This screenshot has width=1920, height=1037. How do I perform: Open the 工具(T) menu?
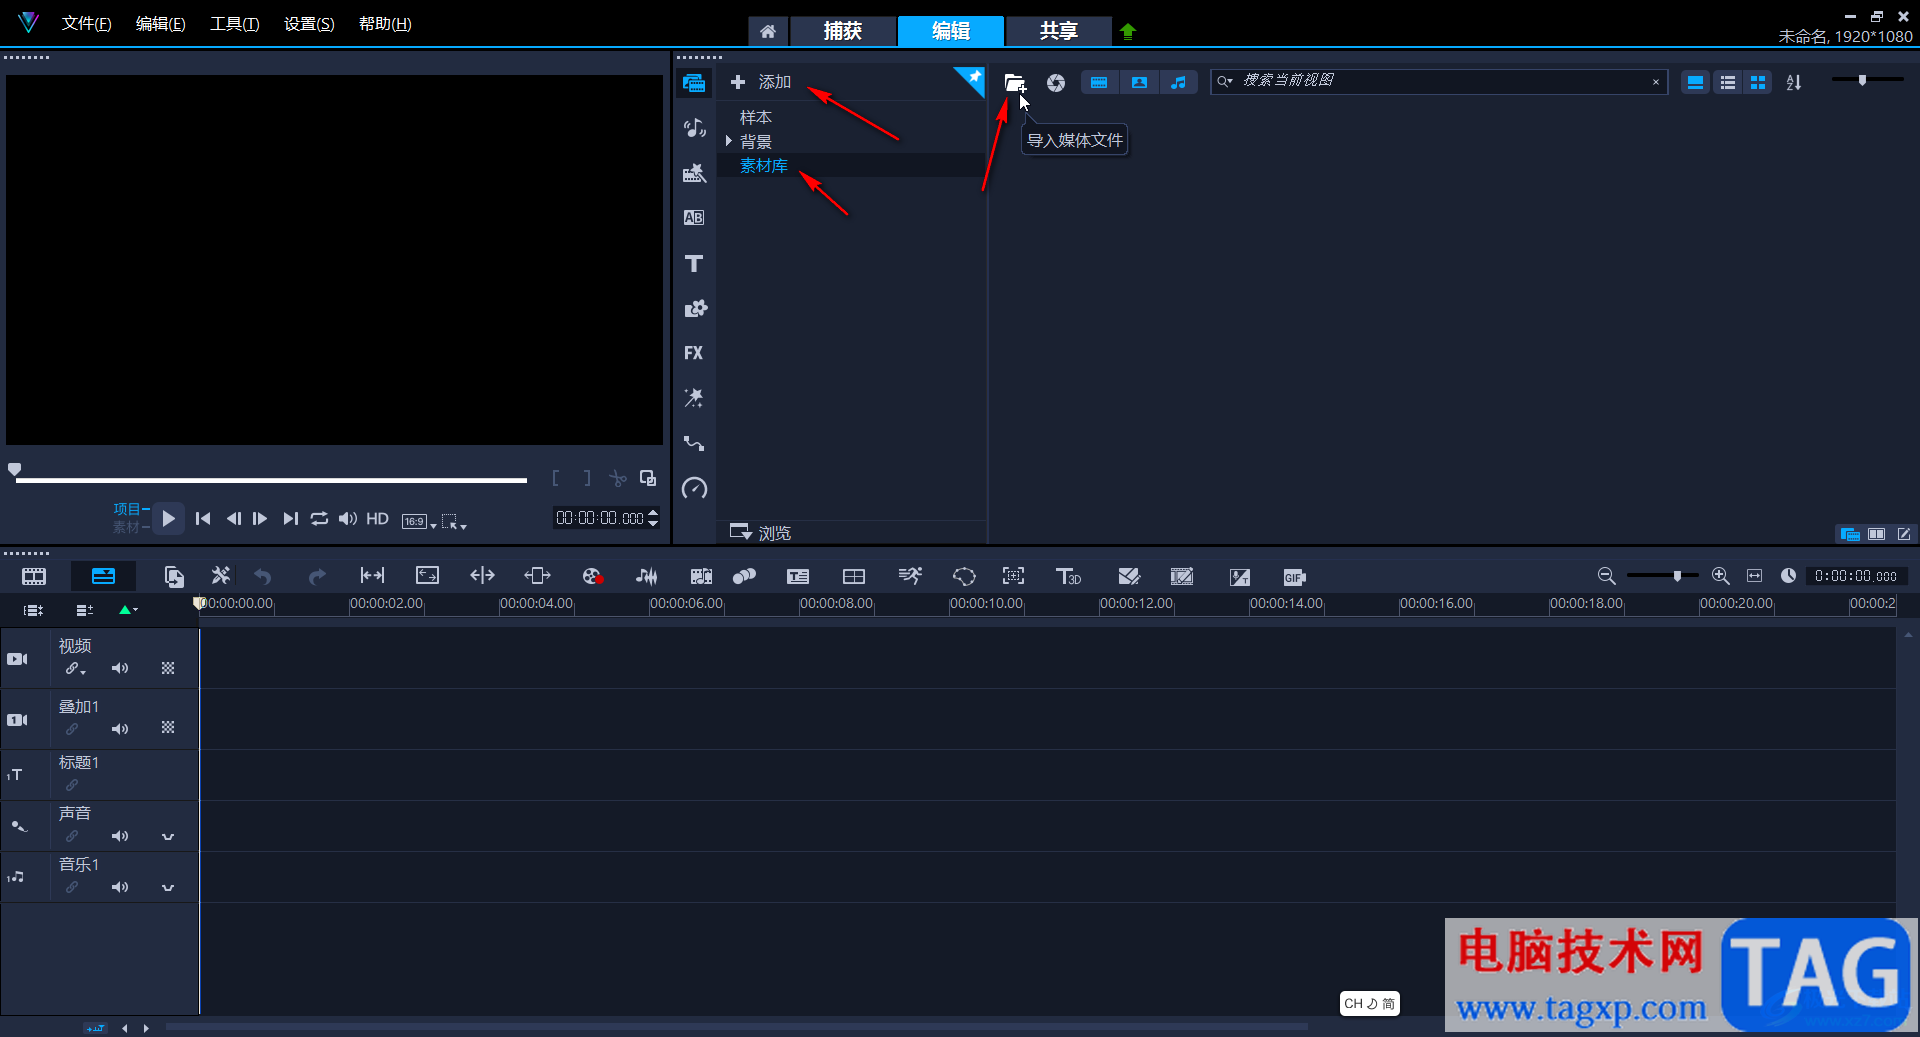coord(235,24)
